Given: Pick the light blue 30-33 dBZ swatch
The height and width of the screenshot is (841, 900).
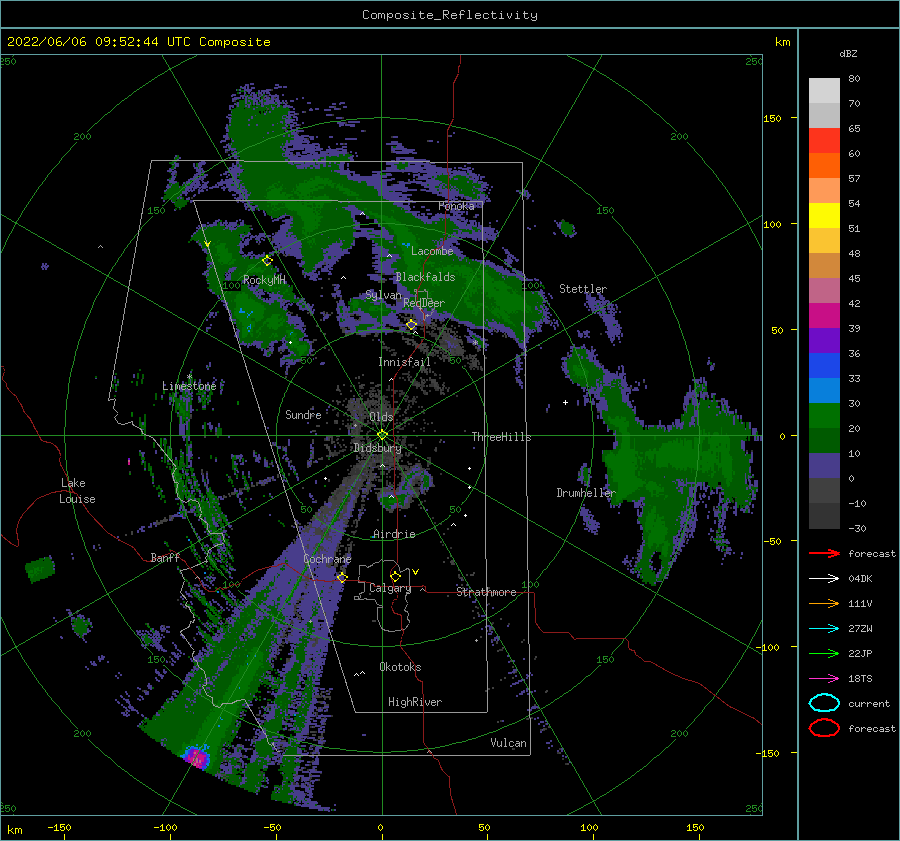Looking at the screenshot, I should point(824,391).
